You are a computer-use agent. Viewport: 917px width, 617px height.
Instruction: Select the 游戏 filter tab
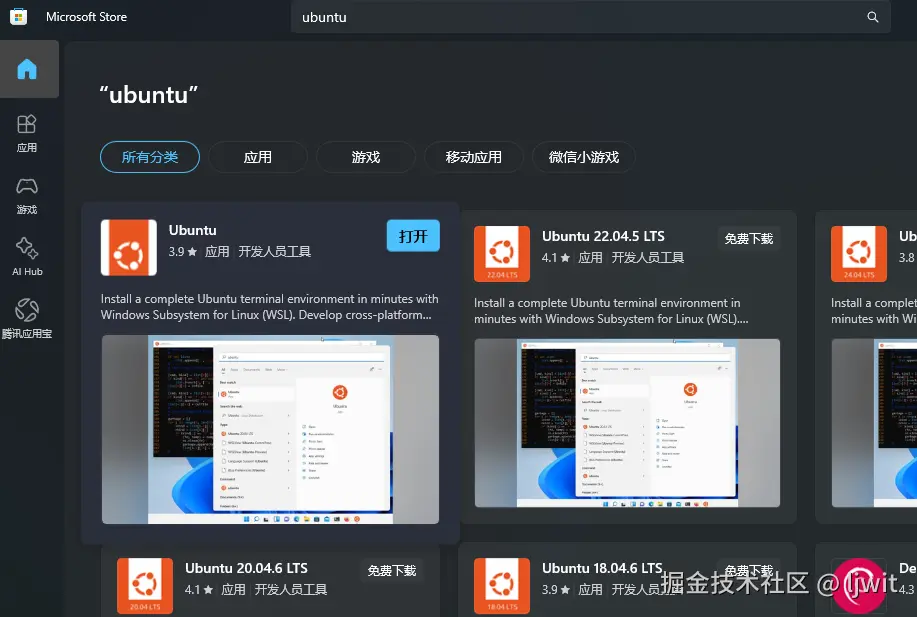(x=366, y=157)
